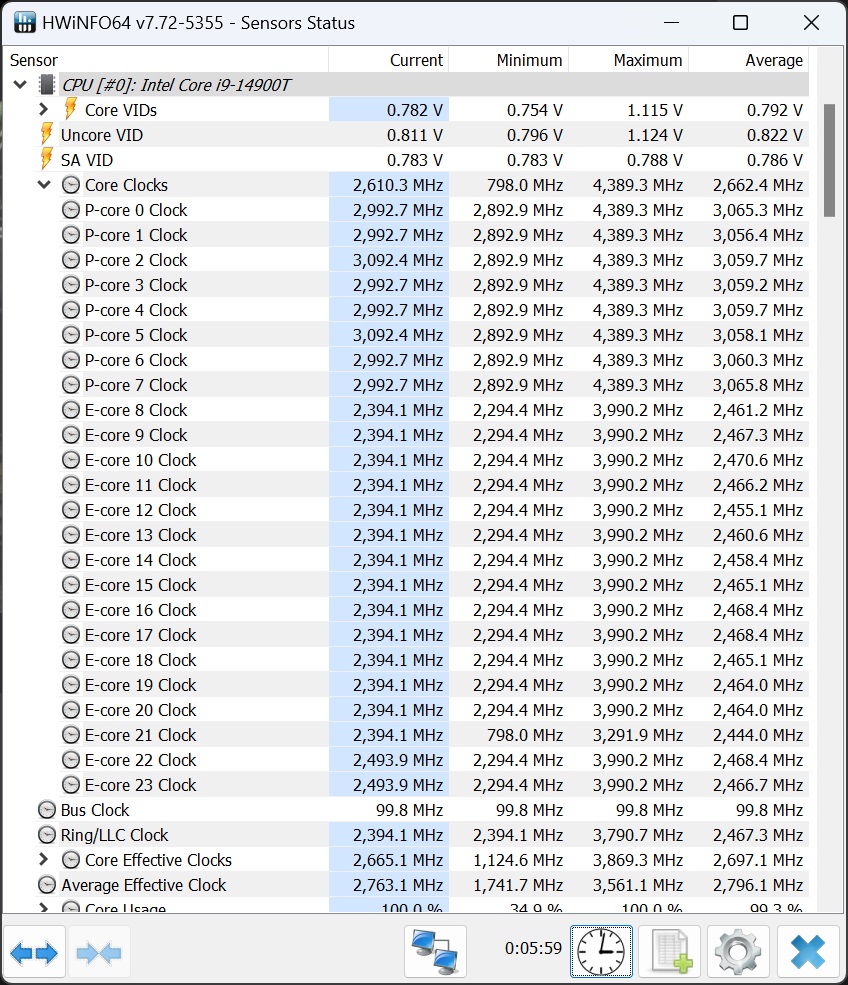Click the expand layout arrows button
Viewport: 848px width, 985px height.
(x=34, y=952)
